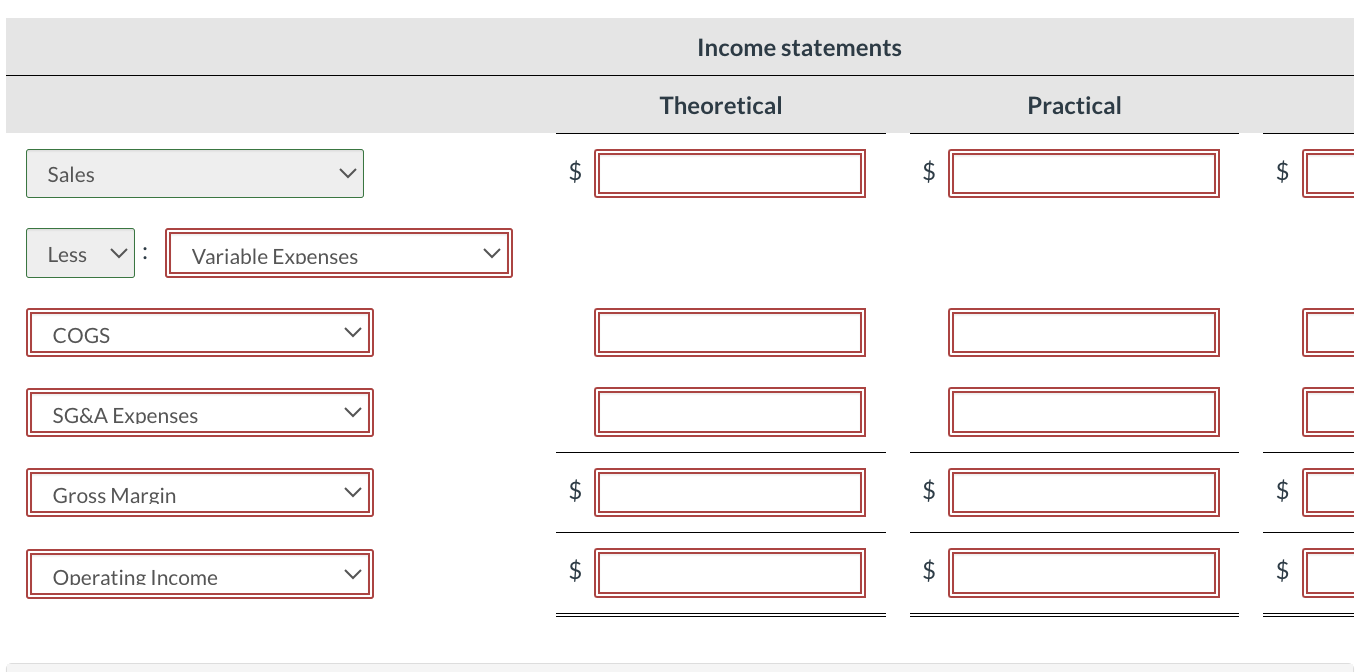Viewport: 1356px width, 672px height.
Task: Open the Sales dropdown
Action: pyautogui.click(x=195, y=174)
